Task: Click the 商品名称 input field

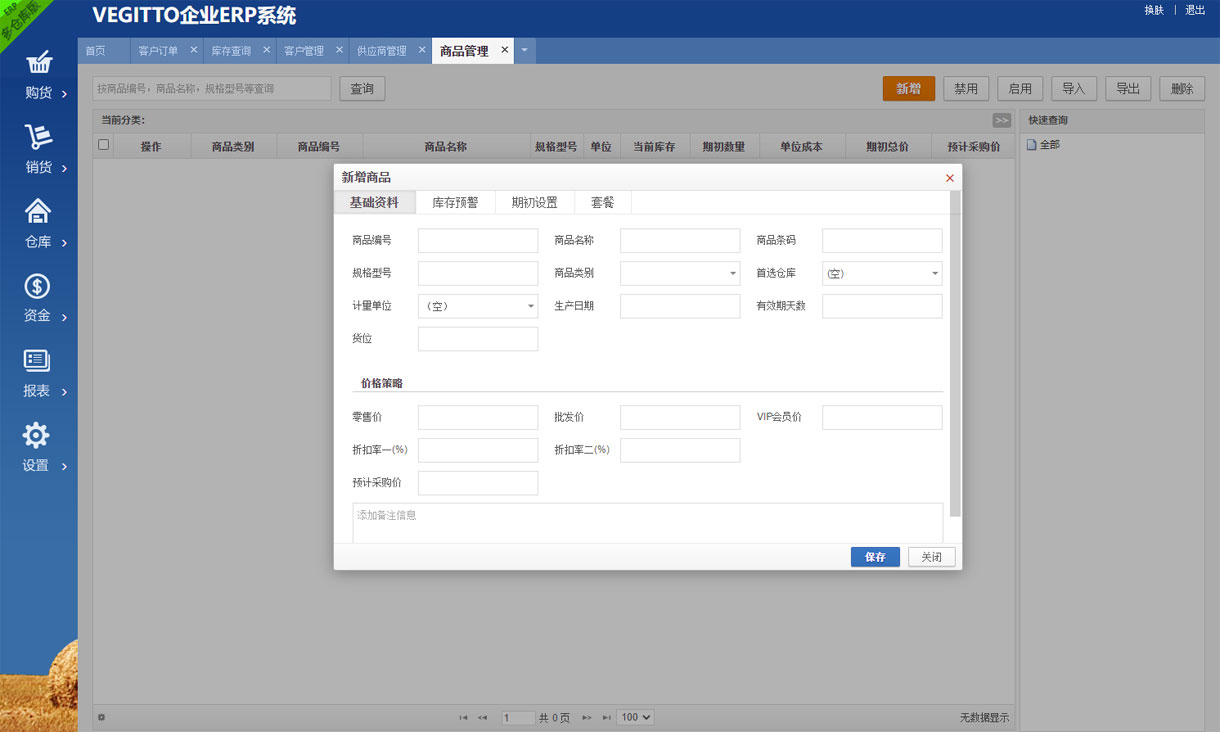Action: [680, 241]
